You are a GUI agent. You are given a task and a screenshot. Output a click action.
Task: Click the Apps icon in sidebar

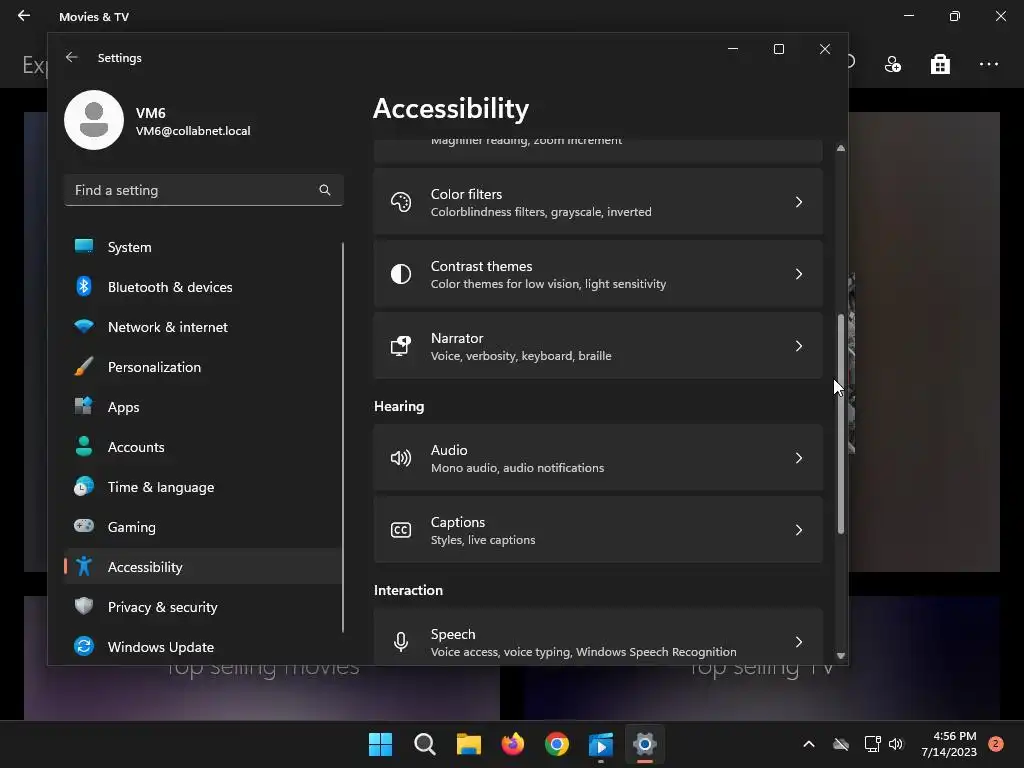pyautogui.click(x=84, y=406)
